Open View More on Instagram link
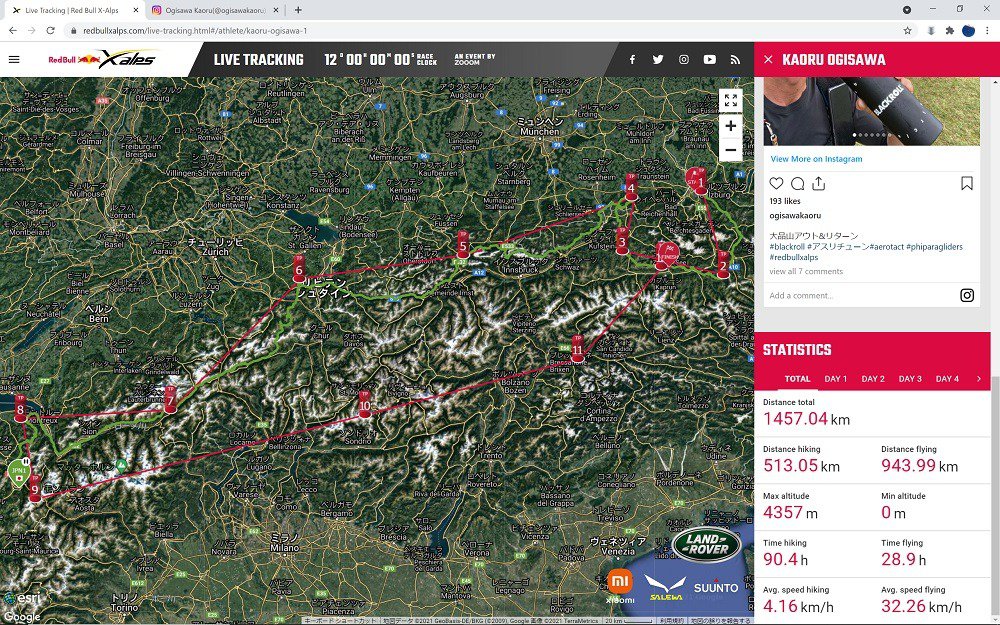 816,159
